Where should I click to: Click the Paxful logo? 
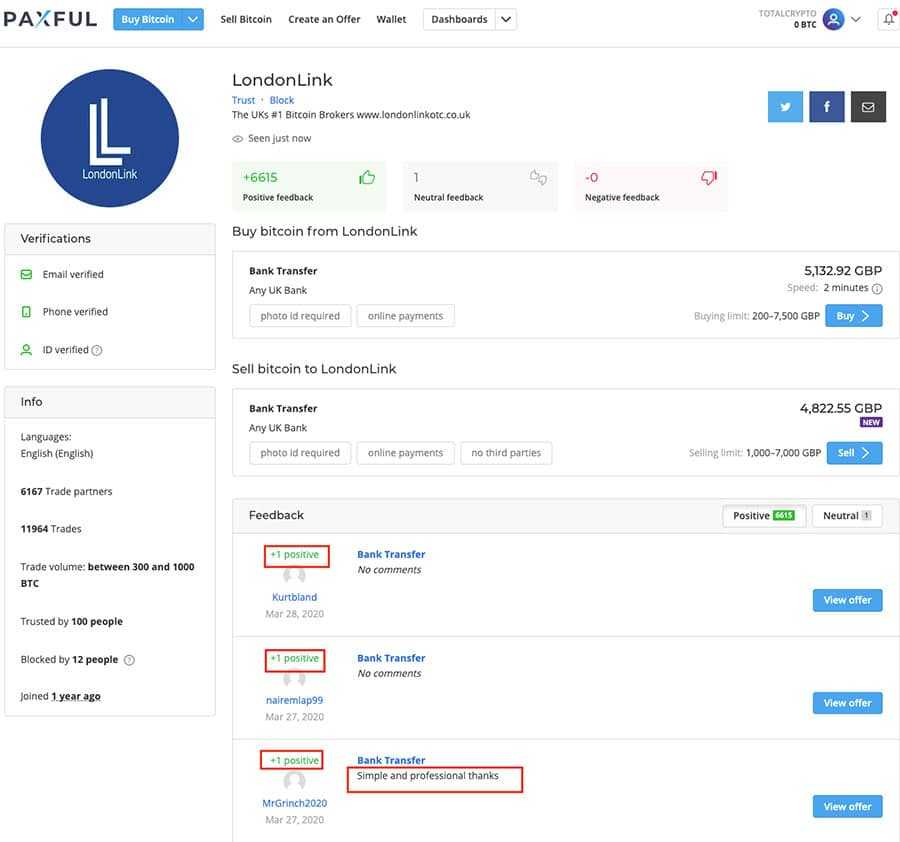coord(50,17)
